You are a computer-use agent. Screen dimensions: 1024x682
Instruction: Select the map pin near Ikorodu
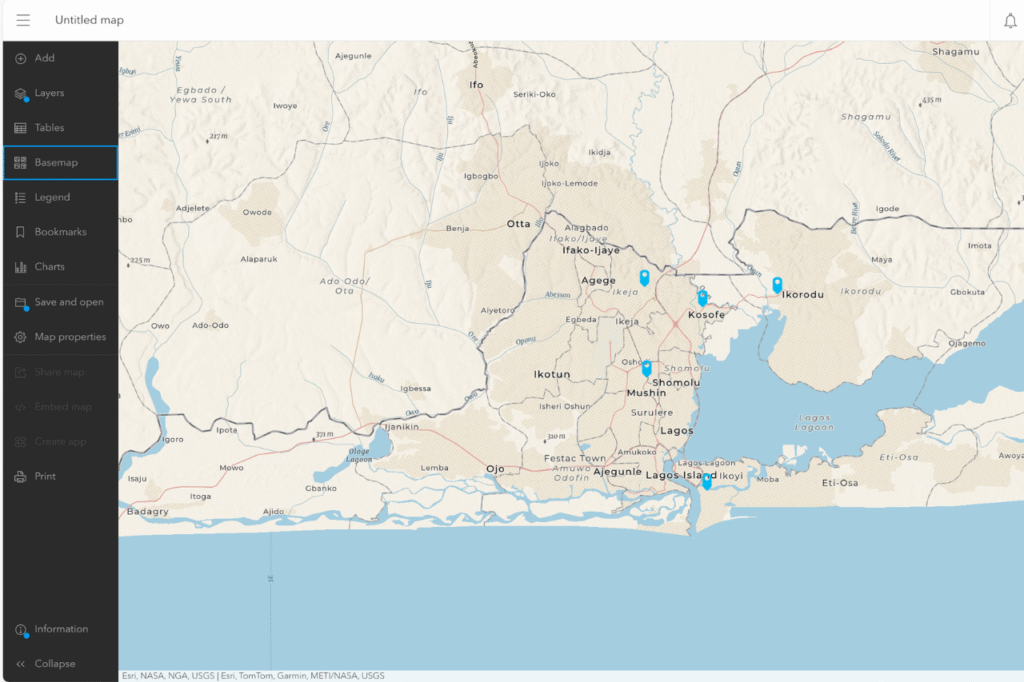coord(776,285)
